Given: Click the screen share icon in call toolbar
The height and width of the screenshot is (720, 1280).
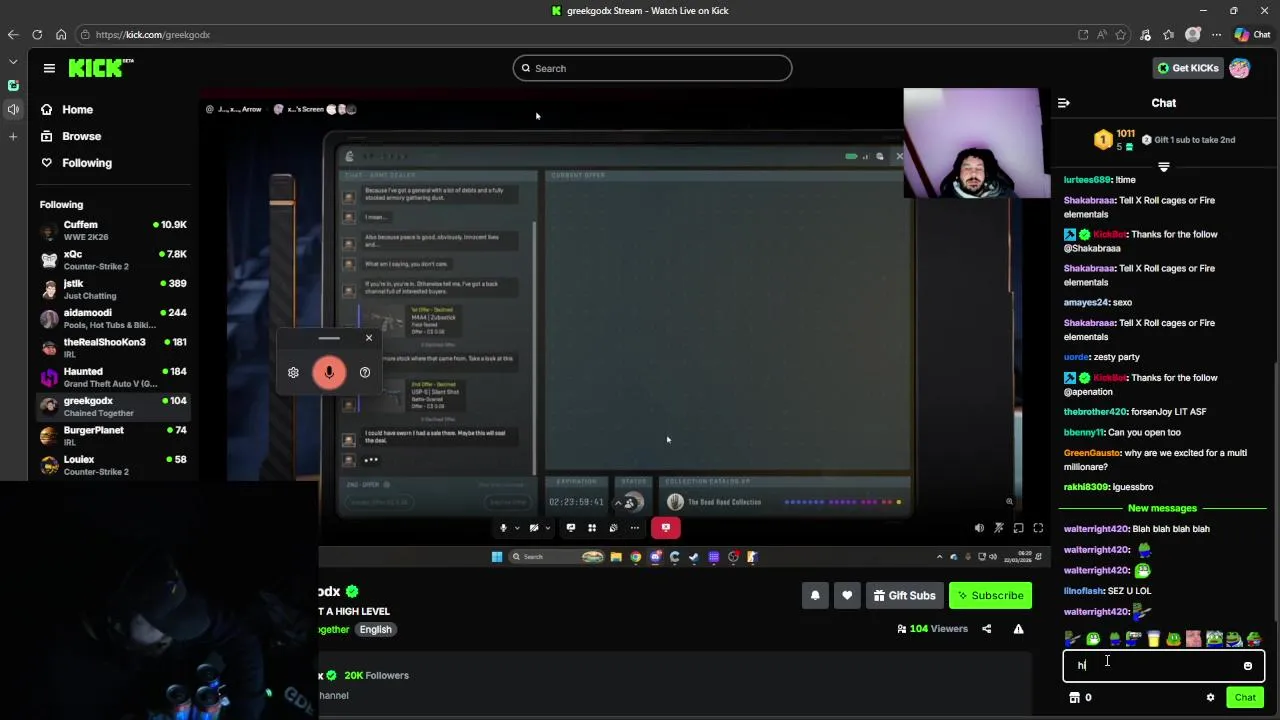Looking at the screenshot, I should click(x=571, y=528).
